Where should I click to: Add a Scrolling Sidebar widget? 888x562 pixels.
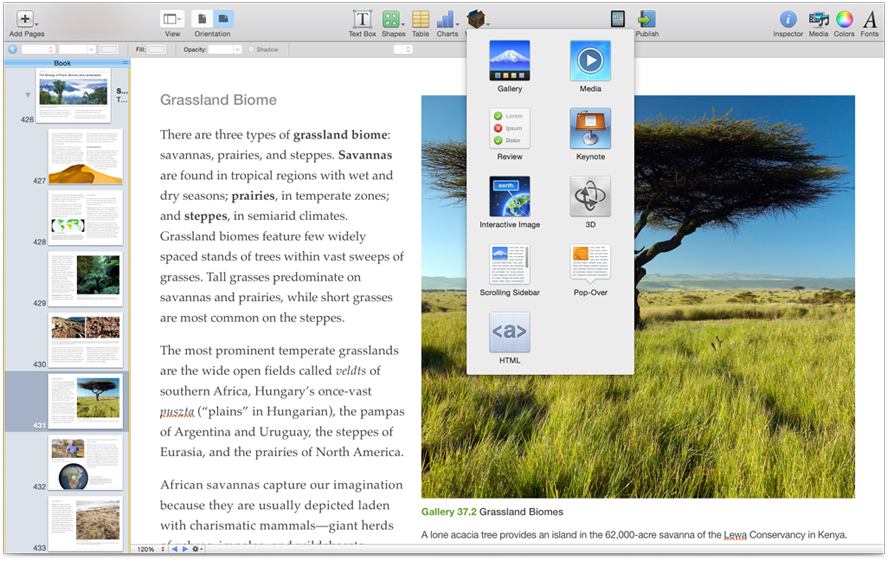click(x=510, y=265)
